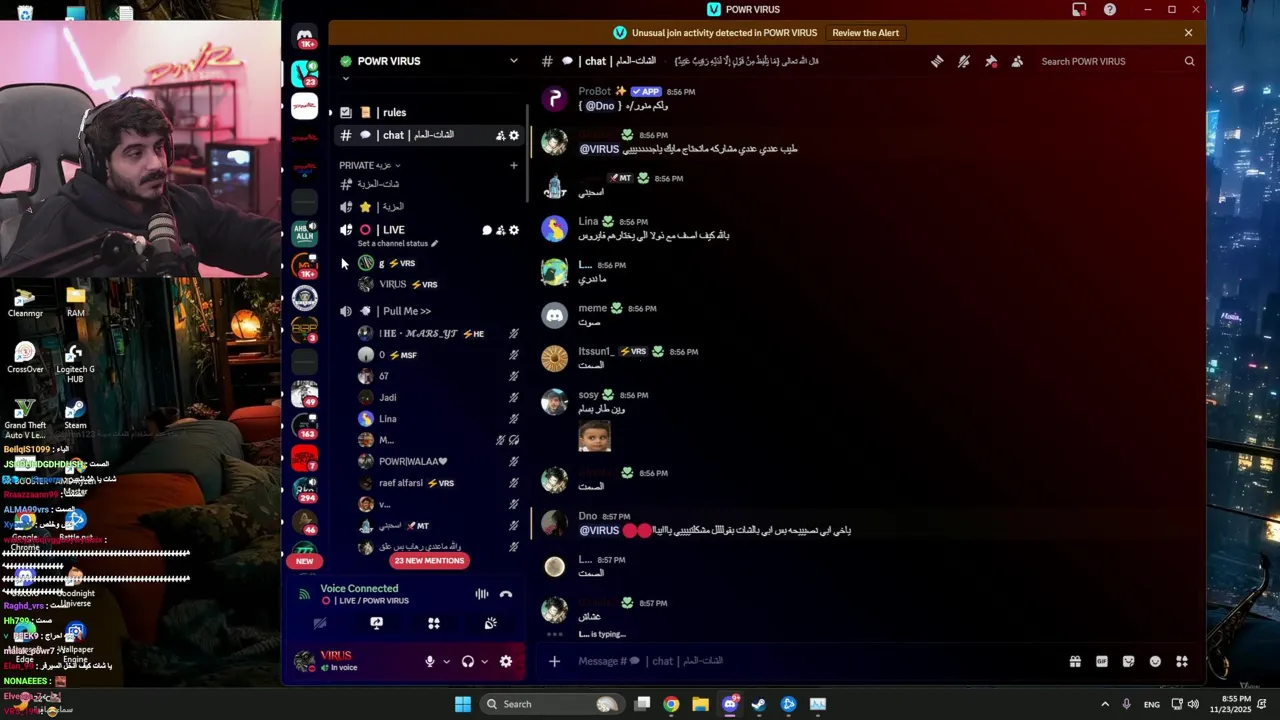Open LIVE voice channel chat bubble

[487, 230]
